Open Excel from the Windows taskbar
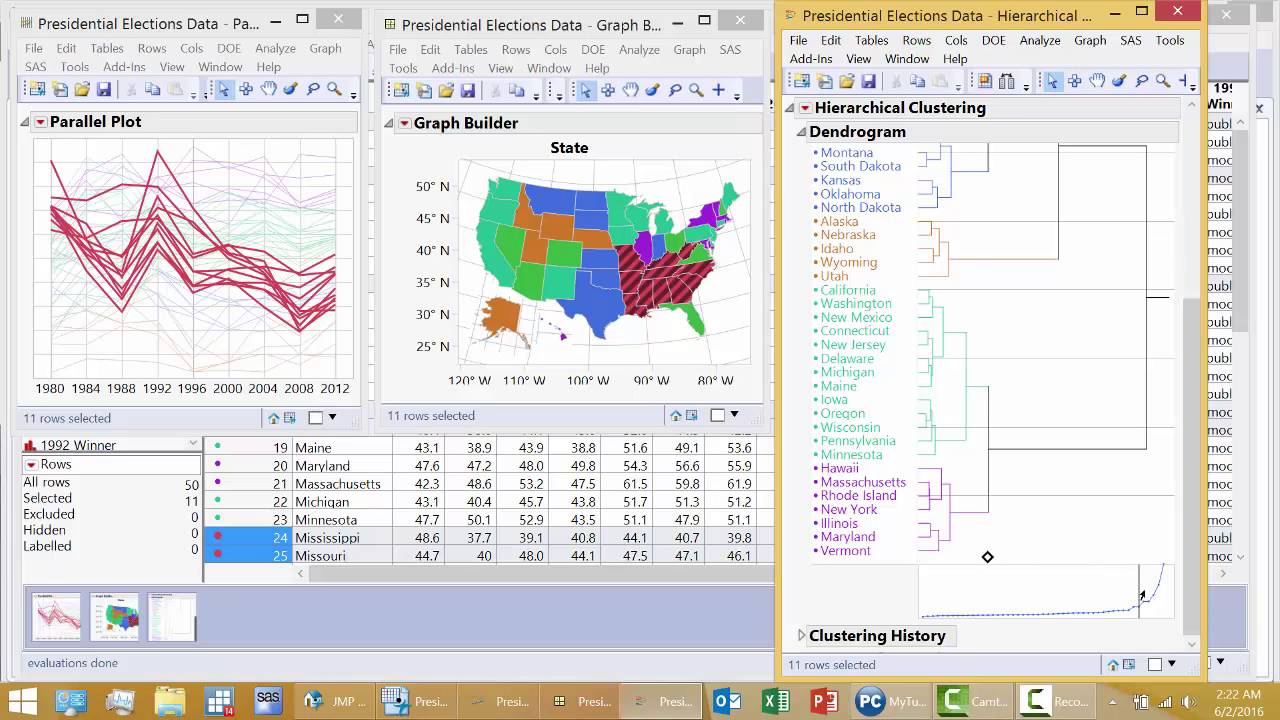This screenshot has width=1280, height=720. pos(776,701)
